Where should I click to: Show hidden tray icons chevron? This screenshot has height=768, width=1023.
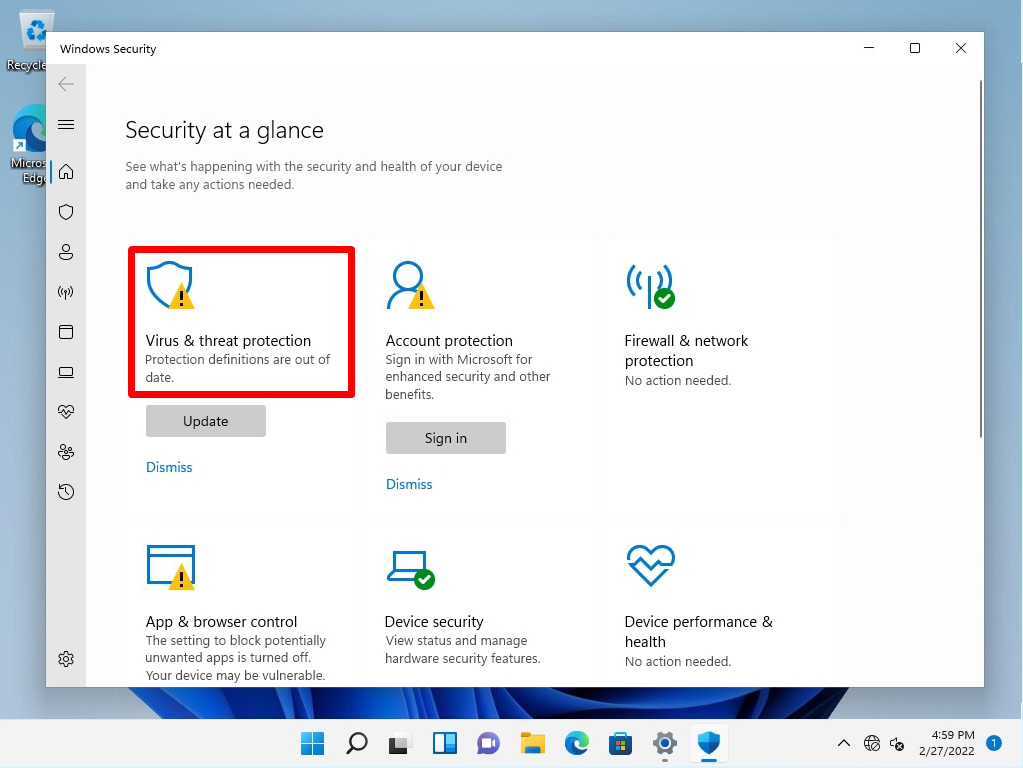[844, 743]
